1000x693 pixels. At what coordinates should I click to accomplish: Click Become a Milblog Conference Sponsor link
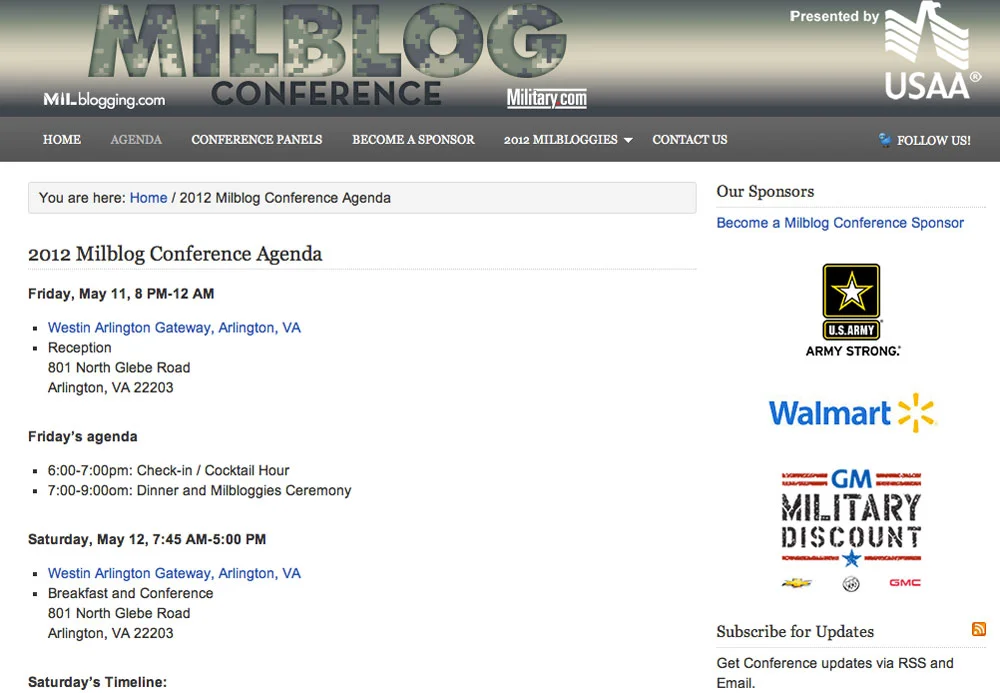click(x=840, y=223)
